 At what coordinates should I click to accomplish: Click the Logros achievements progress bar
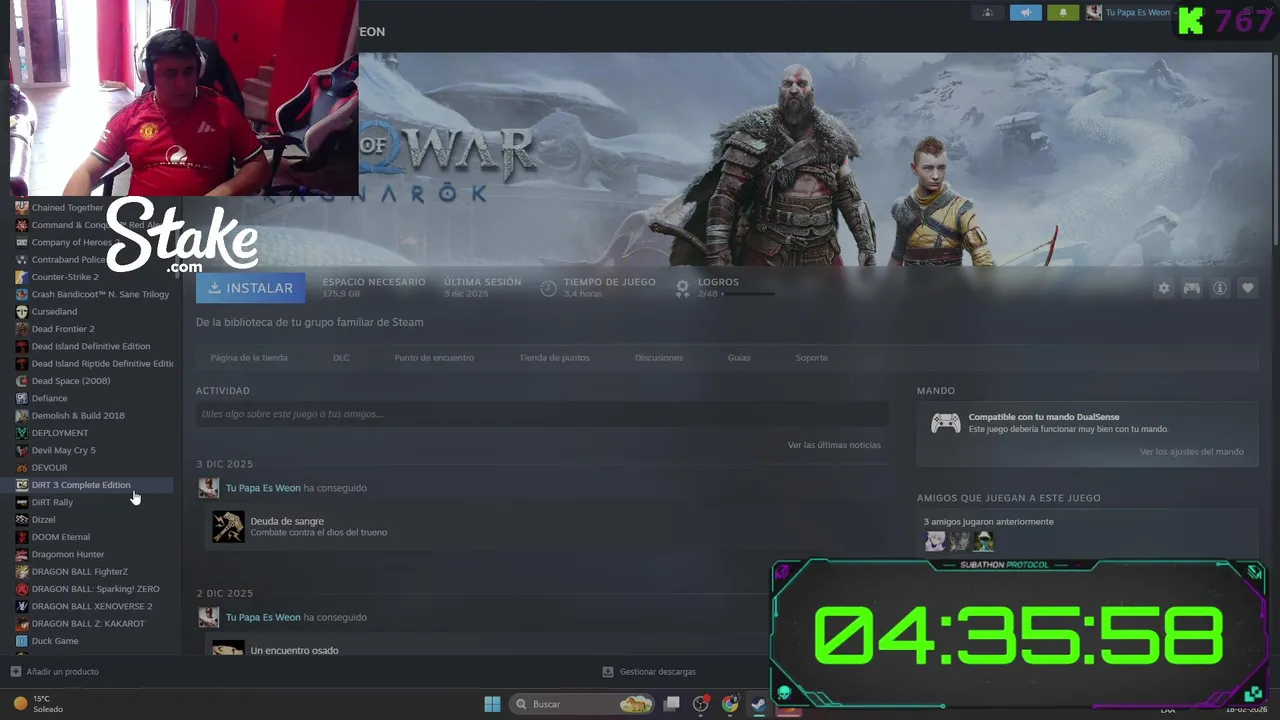coord(748,294)
